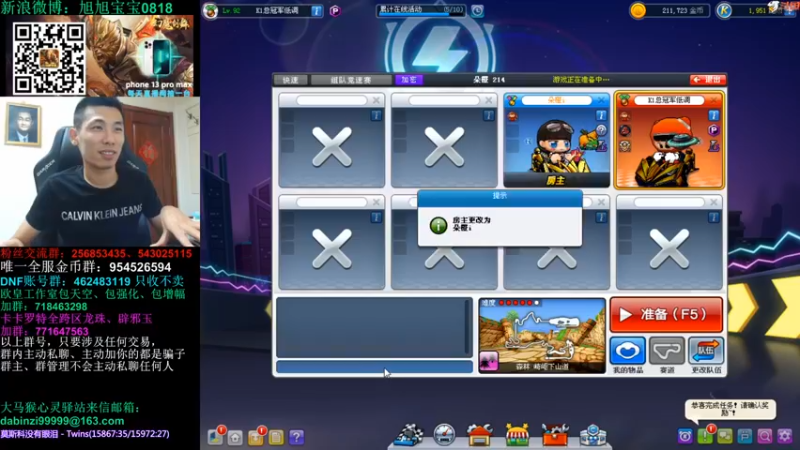This screenshot has height=450, width=800.
Task: Click the room host 朵樱 player card
Action: (556, 140)
